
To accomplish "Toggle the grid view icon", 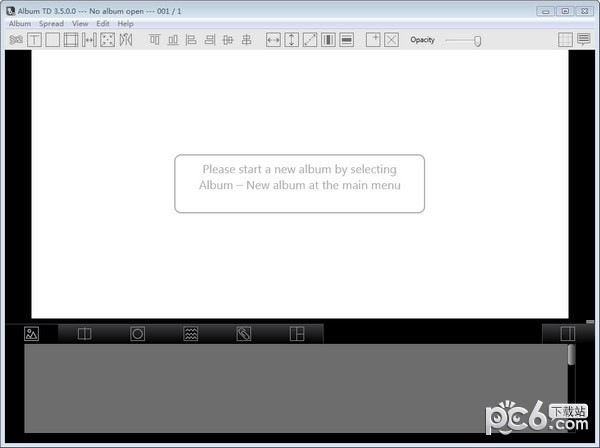I will tap(566, 40).
